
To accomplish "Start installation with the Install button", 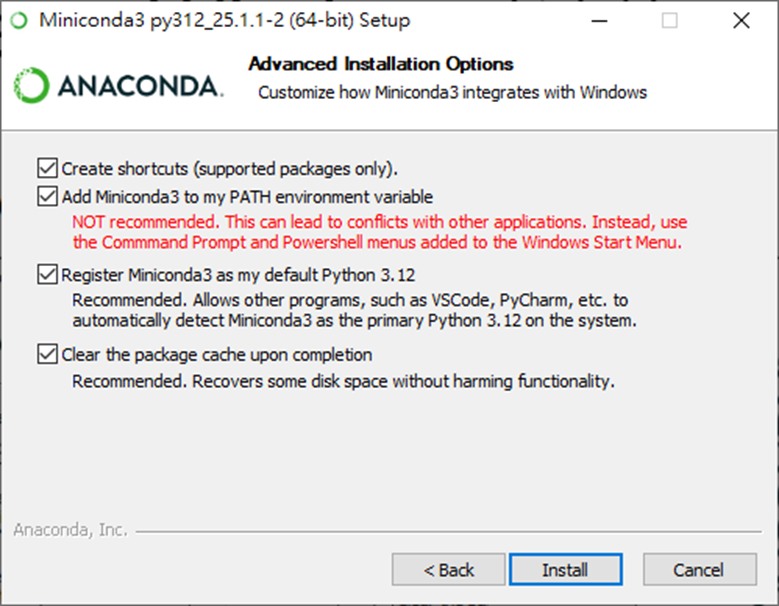I will click(565, 570).
